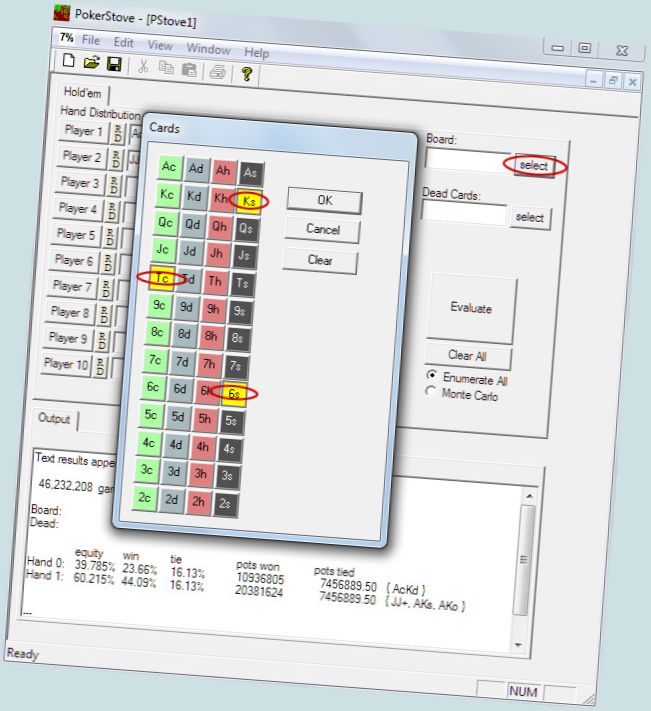Click the RD button next to Player 4
The image size is (651, 711).
(112, 211)
